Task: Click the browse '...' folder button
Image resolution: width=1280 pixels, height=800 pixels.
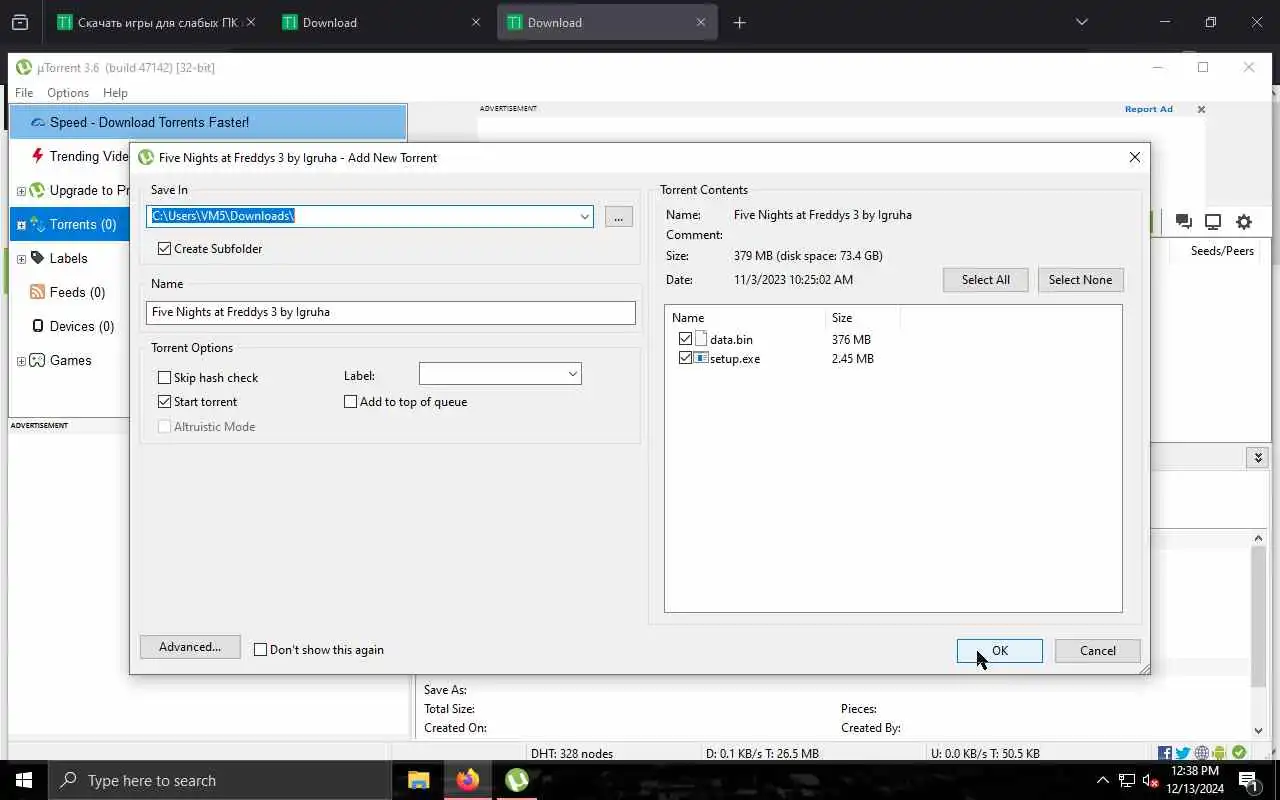Action: click(619, 216)
